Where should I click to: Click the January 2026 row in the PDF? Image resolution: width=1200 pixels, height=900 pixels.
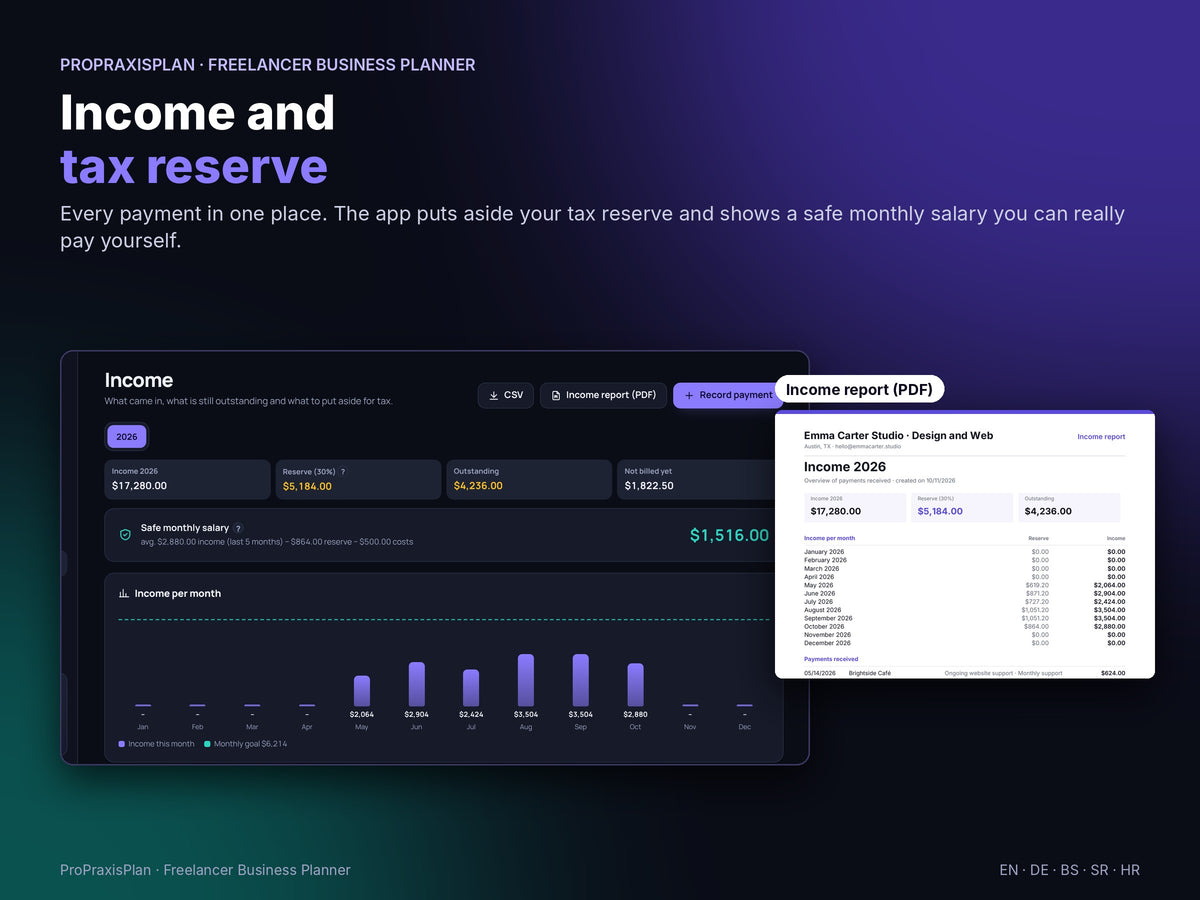pos(964,552)
